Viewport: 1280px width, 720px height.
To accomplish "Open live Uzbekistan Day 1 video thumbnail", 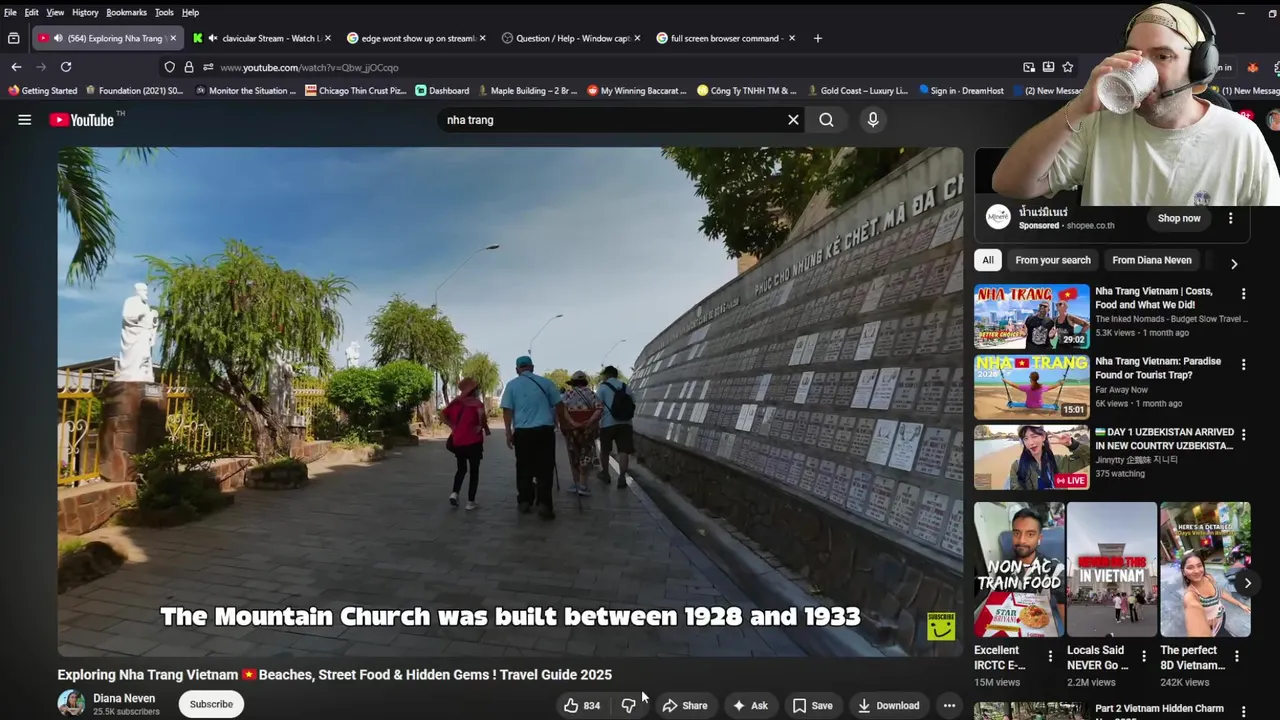I will tap(1032, 457).
